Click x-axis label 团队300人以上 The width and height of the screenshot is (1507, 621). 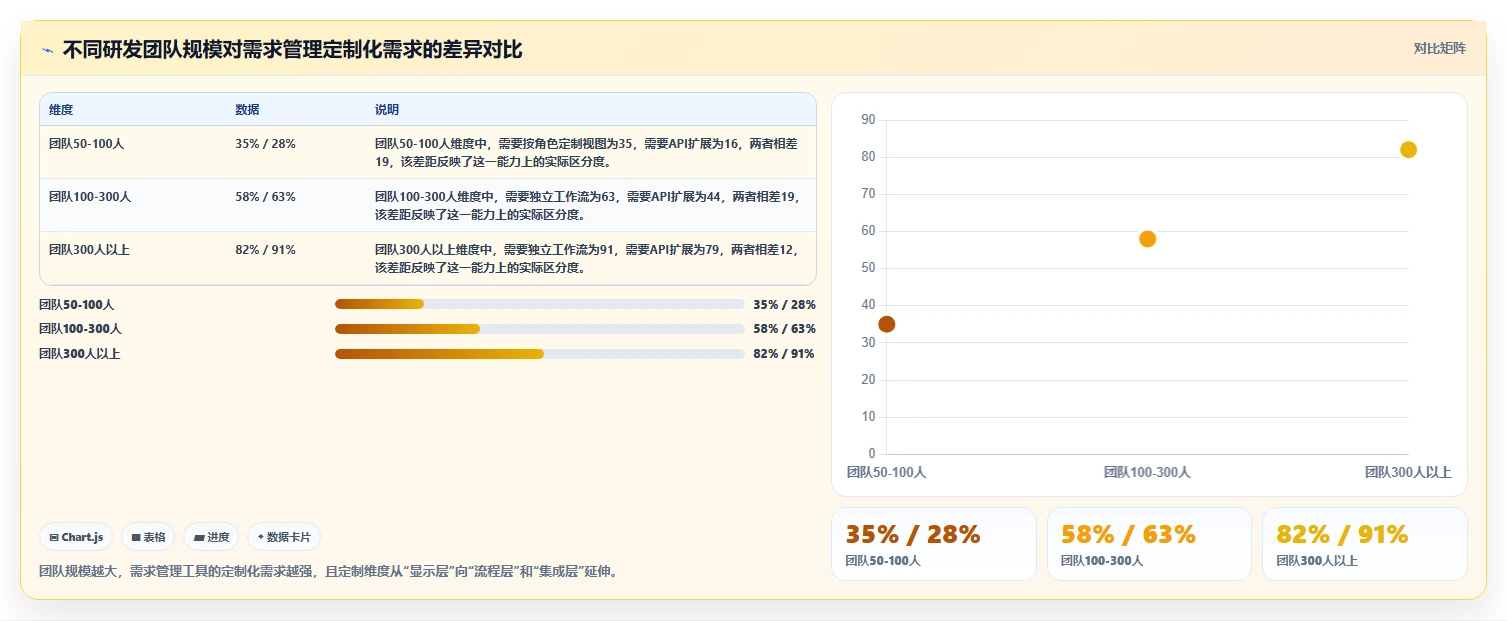(1408, 472)
